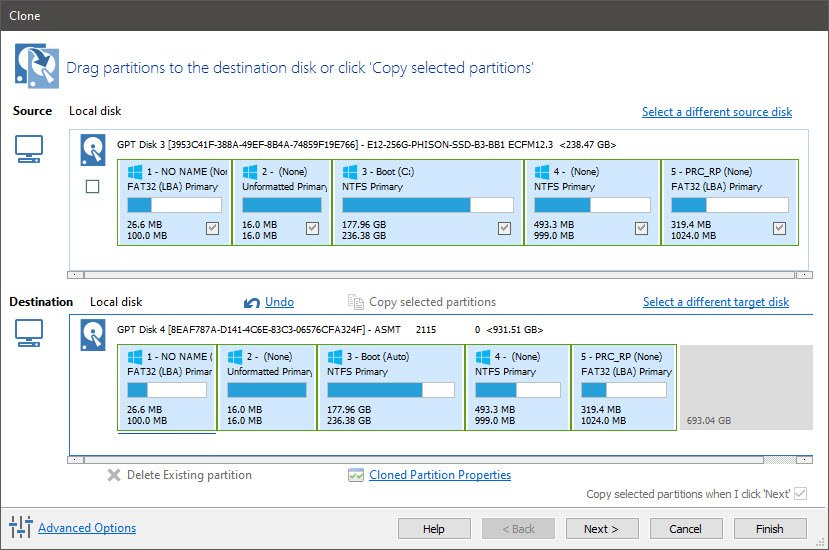Click the Undo arrow icon

coord(252,302)
